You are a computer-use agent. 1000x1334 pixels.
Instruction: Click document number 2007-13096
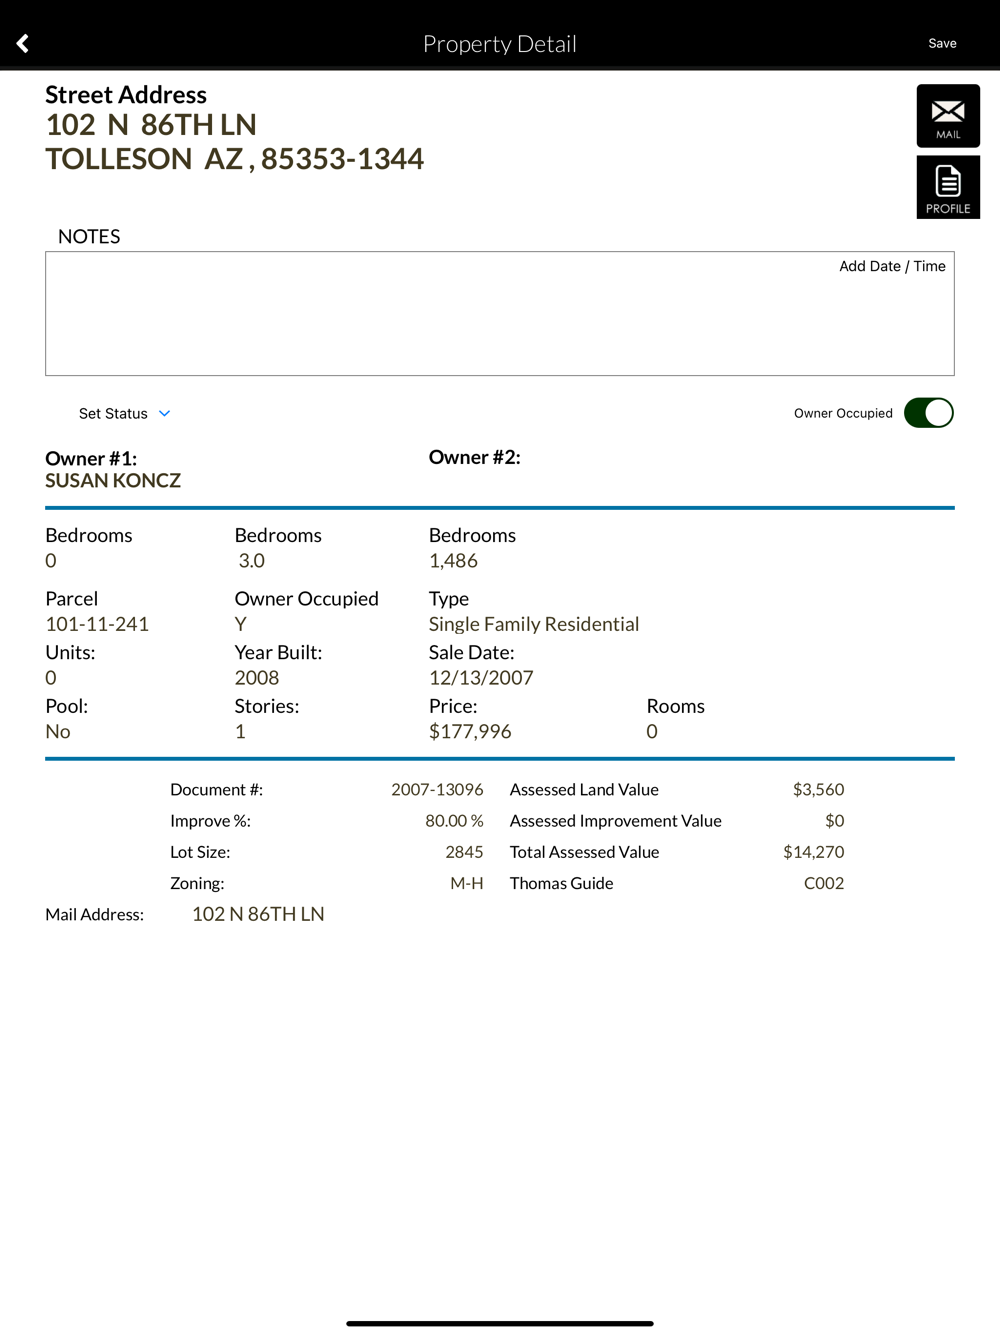437,790
